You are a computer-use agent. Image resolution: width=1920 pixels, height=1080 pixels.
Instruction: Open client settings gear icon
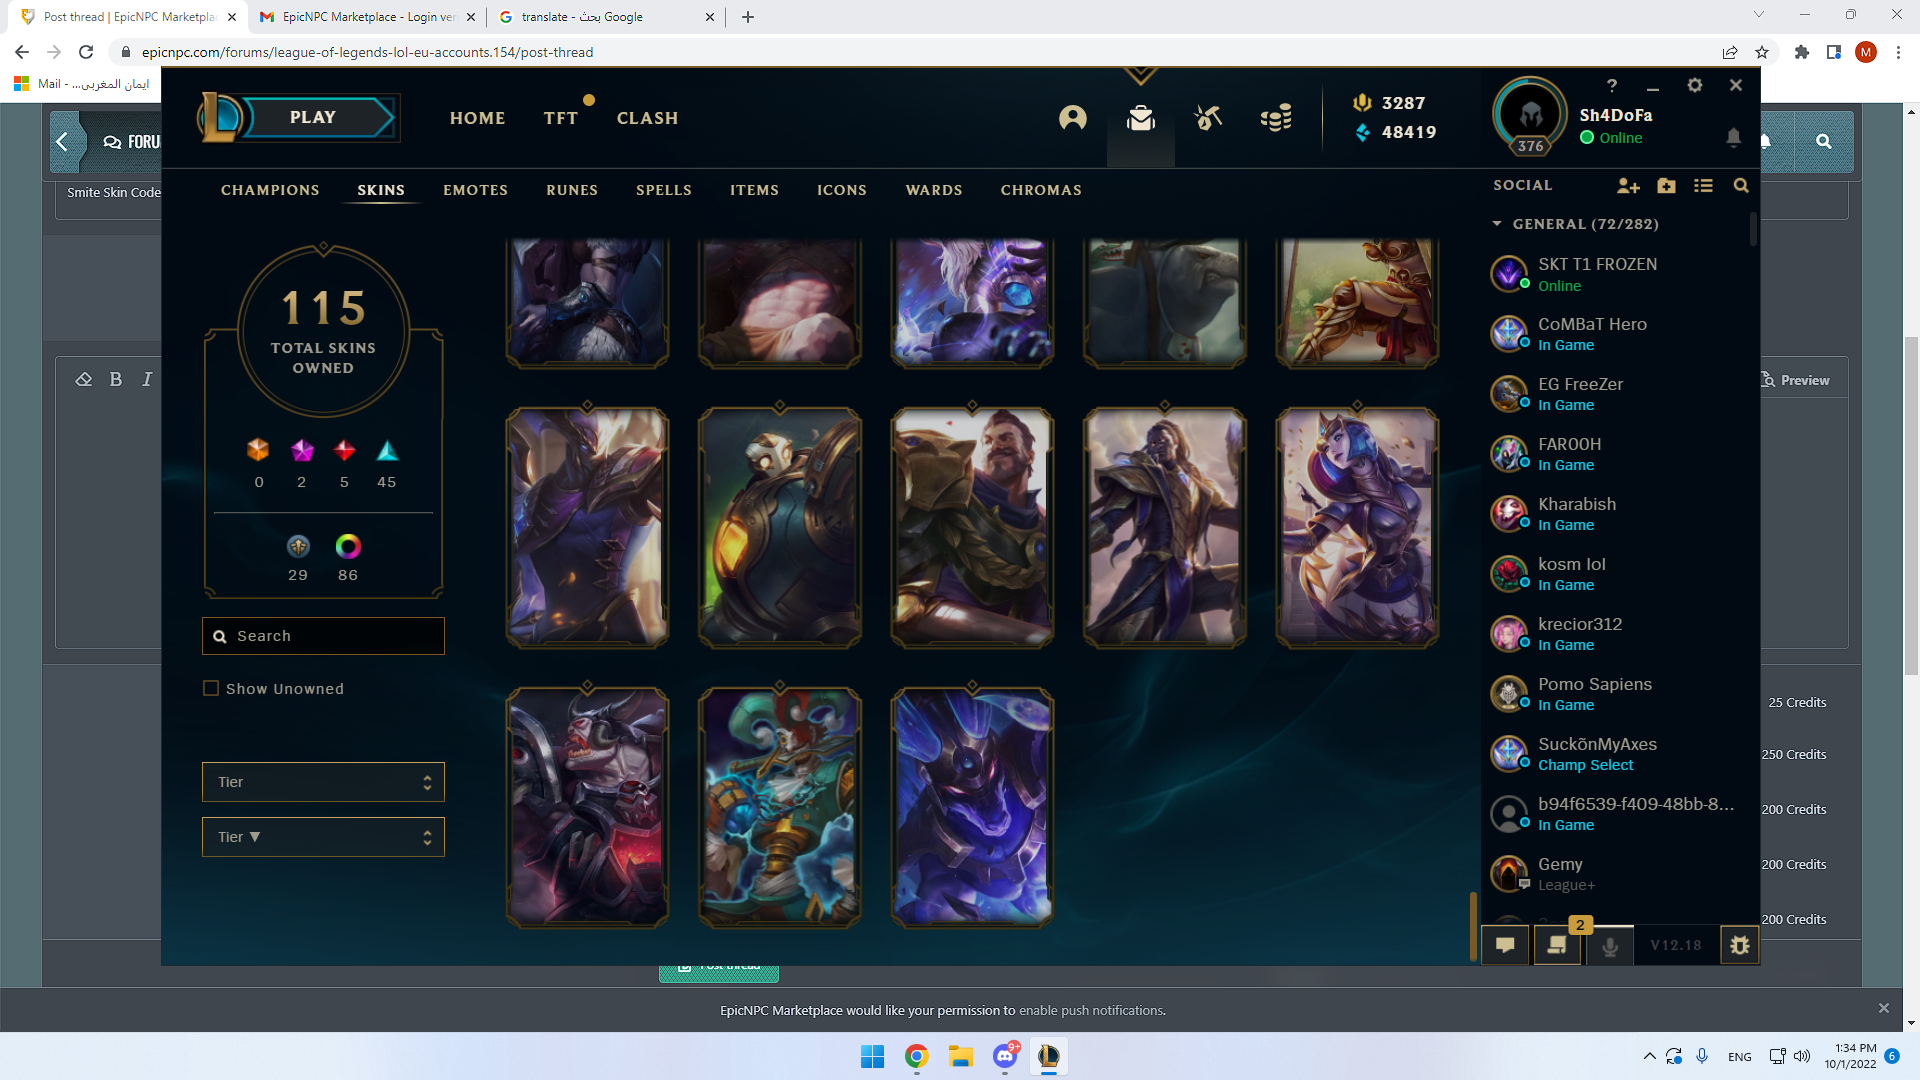click(1694, 86)
